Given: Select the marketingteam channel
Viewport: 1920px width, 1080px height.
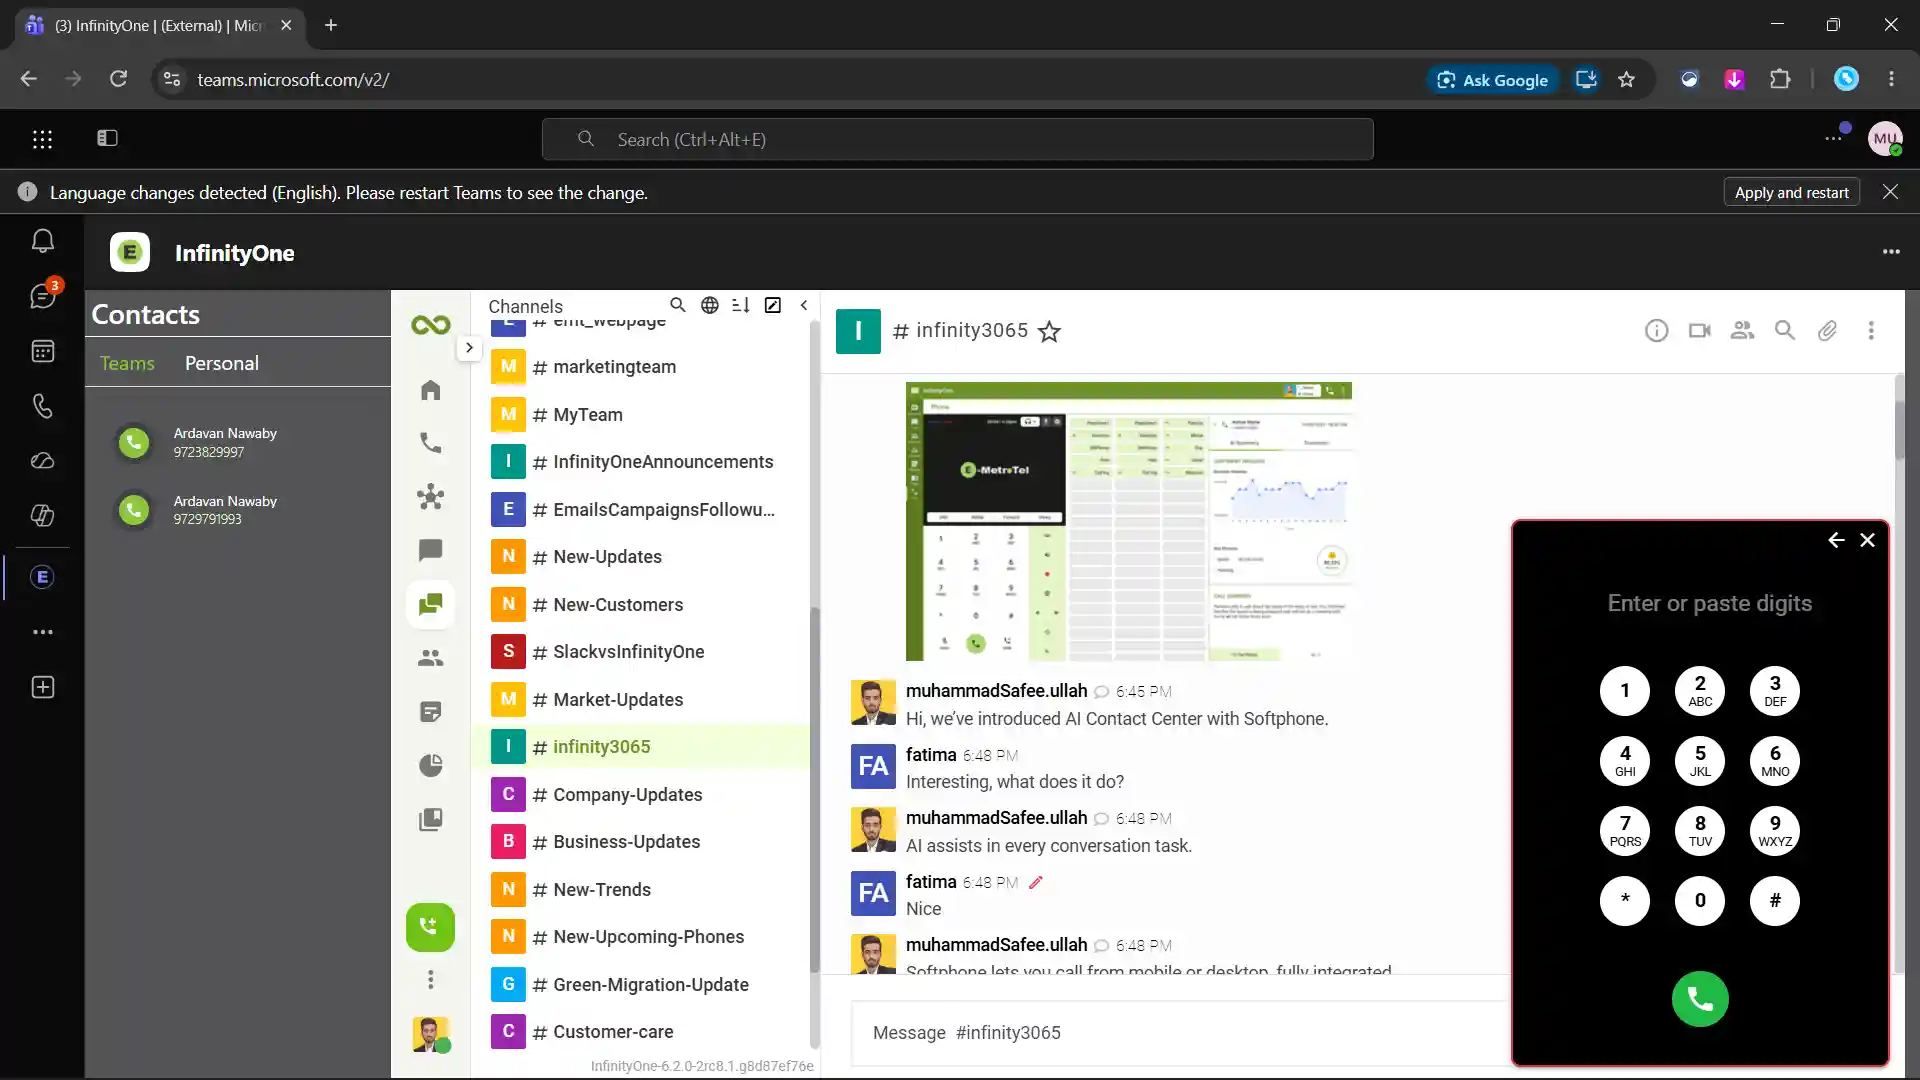Looking at the screenshot, I should [640, 367].
